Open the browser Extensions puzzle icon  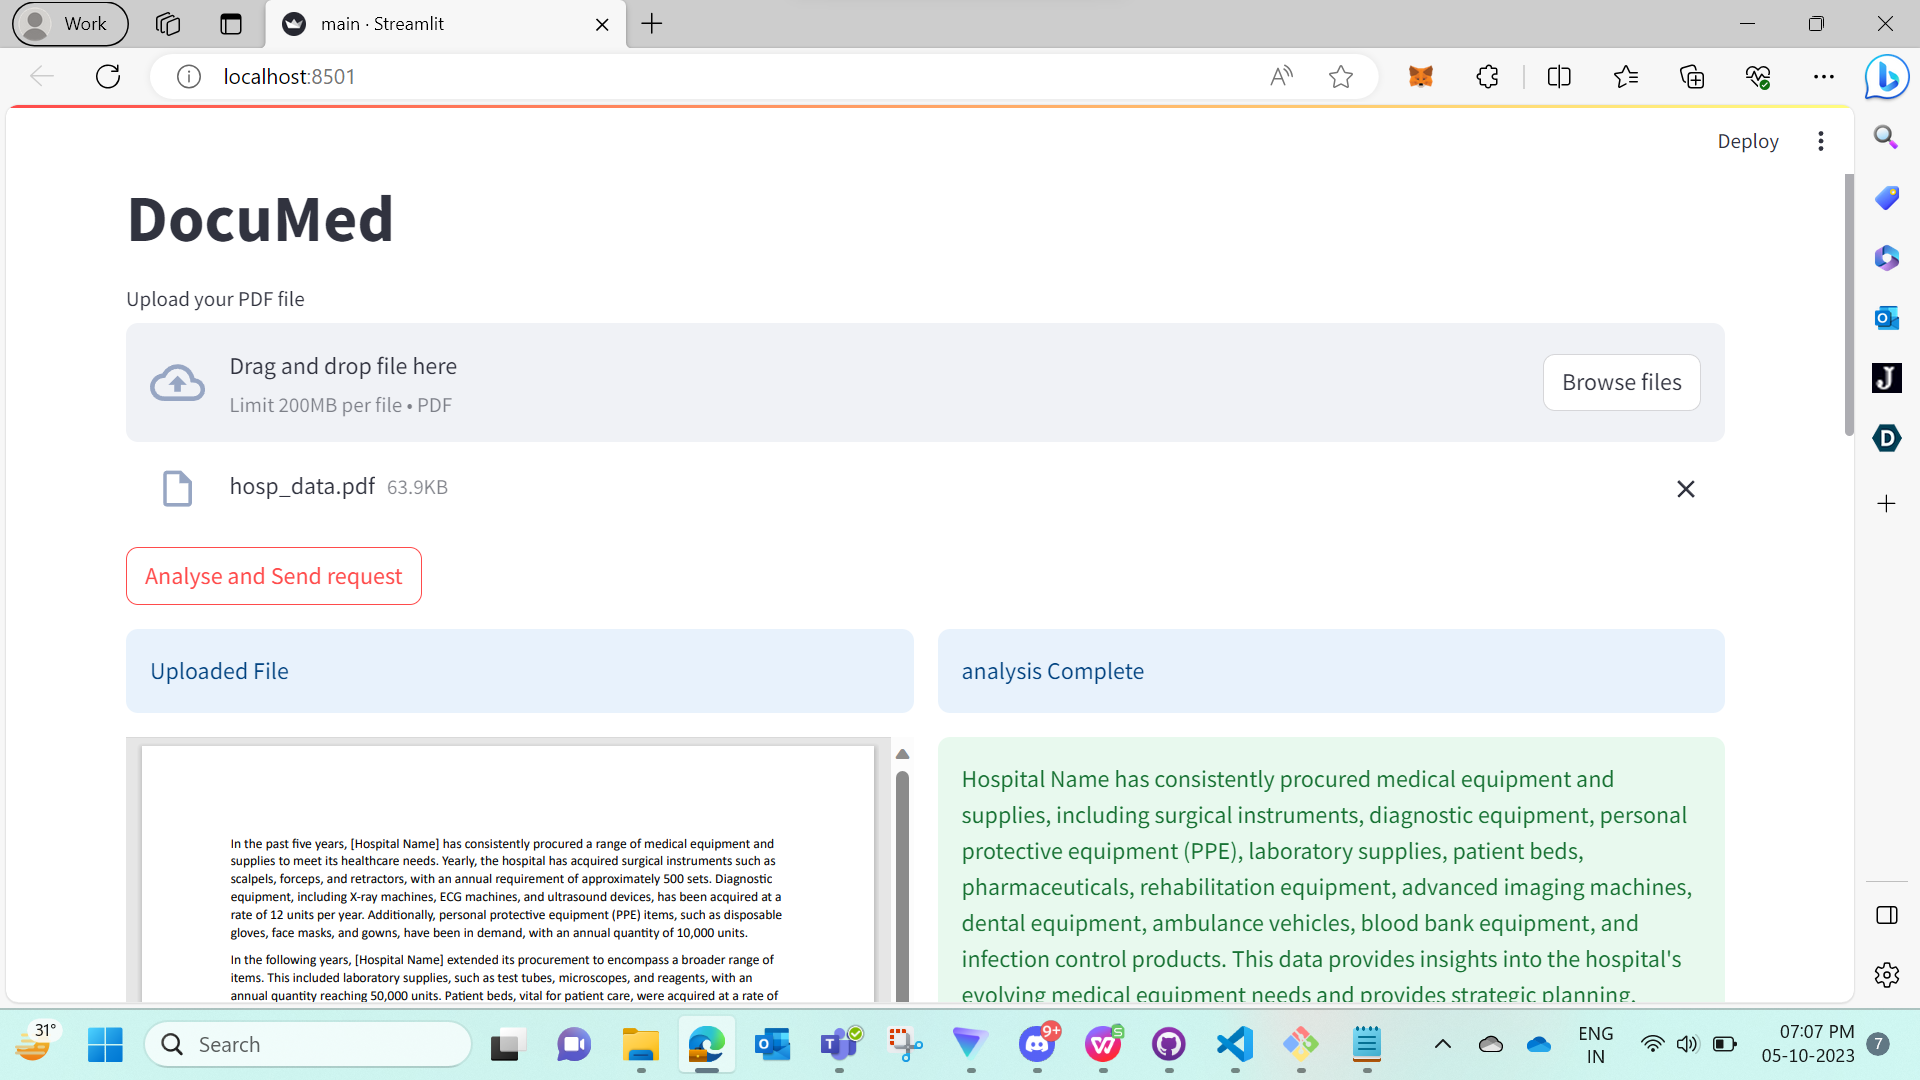pos(1487,76)
